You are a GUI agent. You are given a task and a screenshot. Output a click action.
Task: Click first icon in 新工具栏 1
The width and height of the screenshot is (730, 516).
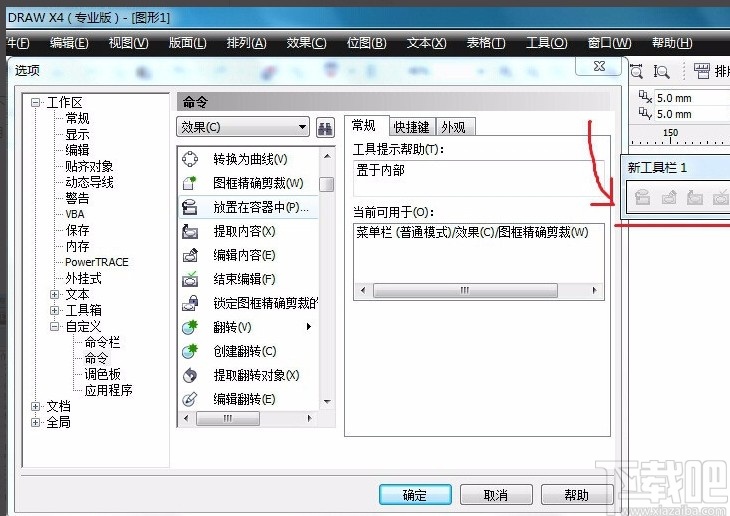tap(642, 197)
